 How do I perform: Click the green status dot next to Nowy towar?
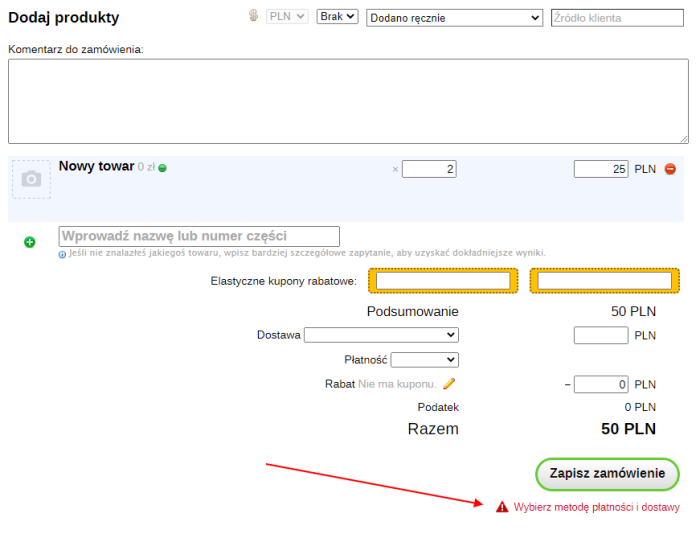(x=162, y=168)
